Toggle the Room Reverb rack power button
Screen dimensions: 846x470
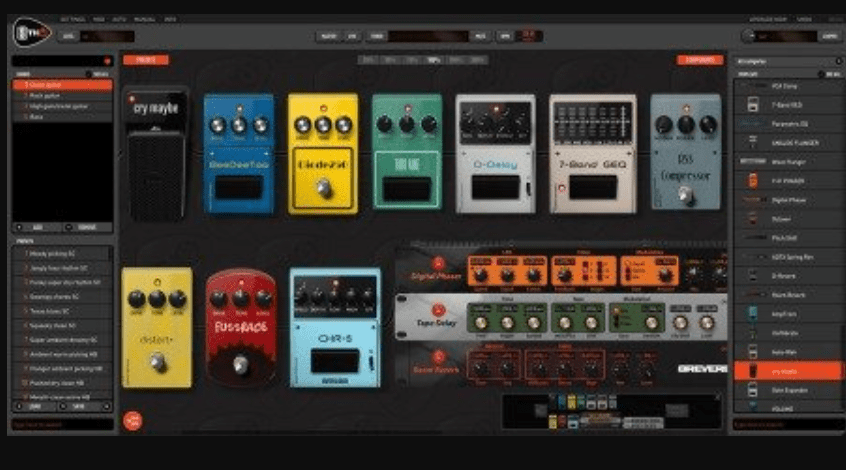(438, 357)
